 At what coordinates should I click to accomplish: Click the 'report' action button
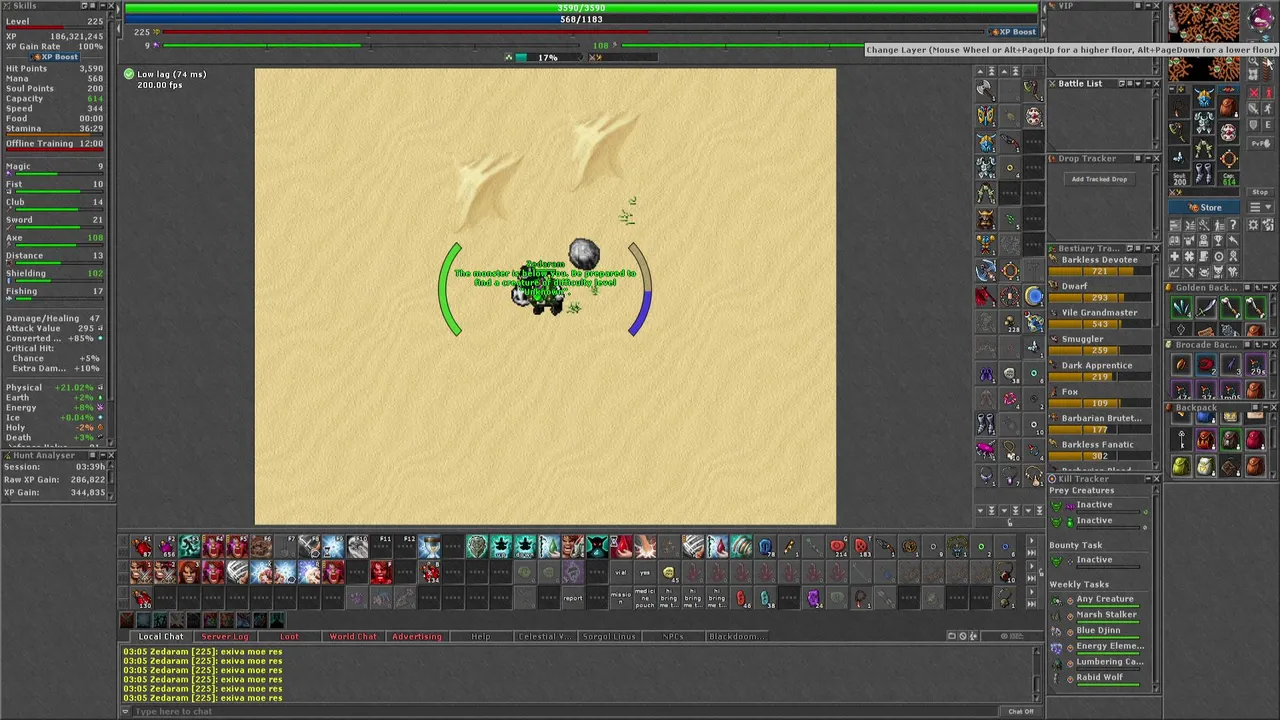pyautogui.click(x=573, y=598)
